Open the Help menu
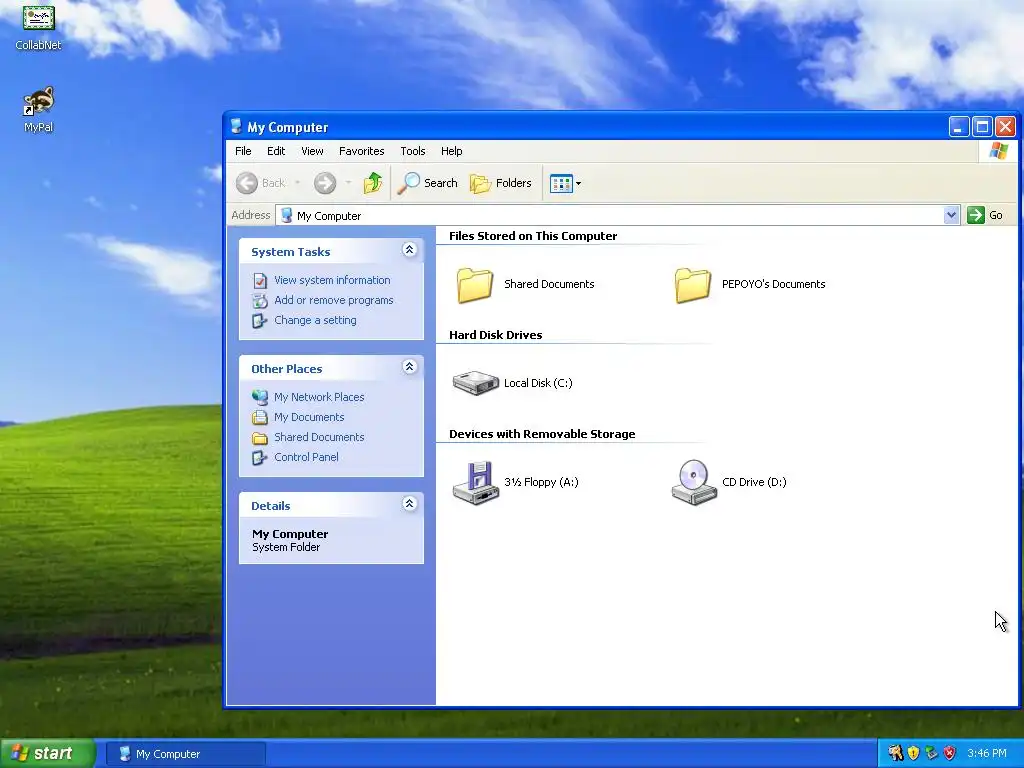The height and width of the screenshot is (768, 1024). click(451, 151)
